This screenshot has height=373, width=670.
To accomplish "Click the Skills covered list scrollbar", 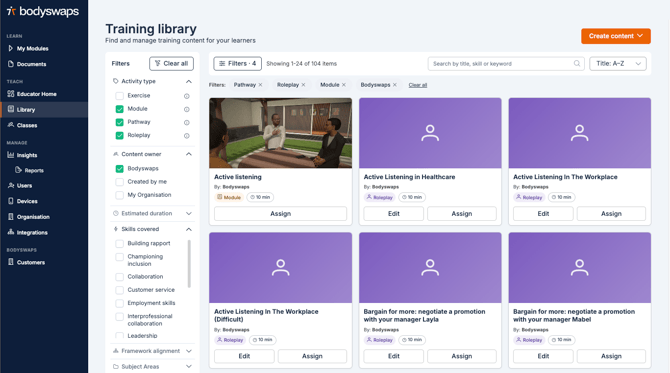I will tap(189, 264).
